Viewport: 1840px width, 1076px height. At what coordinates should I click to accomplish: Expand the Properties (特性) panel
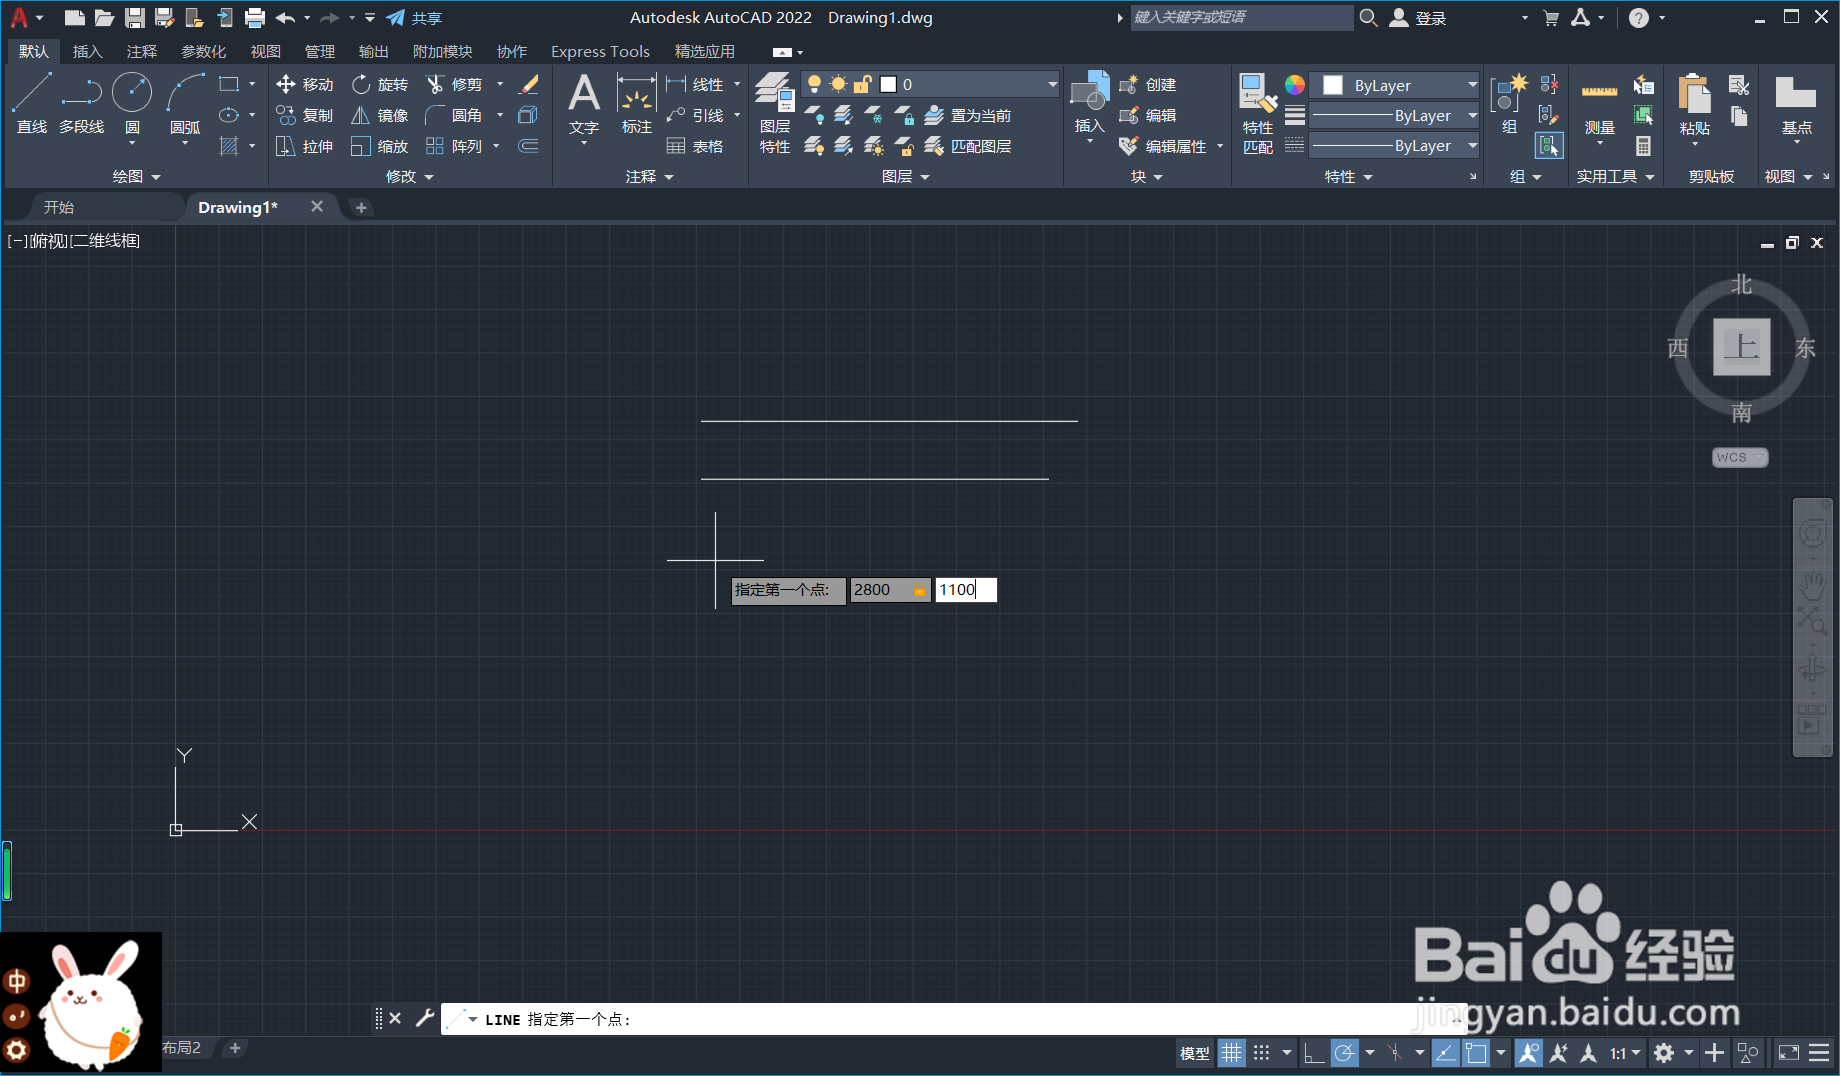[1349, 177]
